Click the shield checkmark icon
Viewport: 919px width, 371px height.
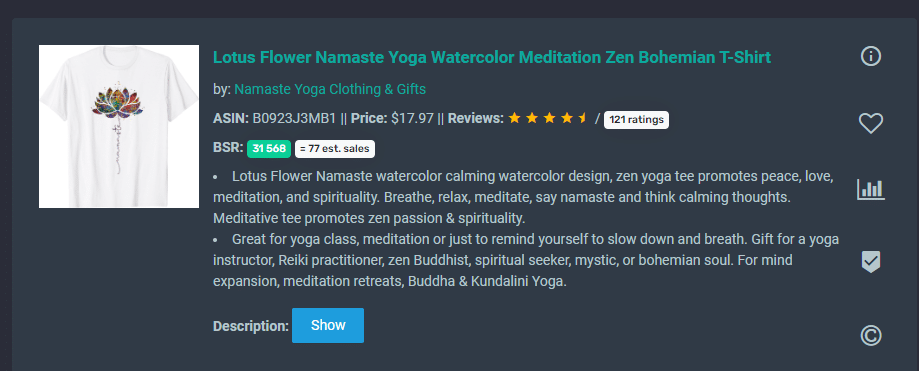[870, 261]
